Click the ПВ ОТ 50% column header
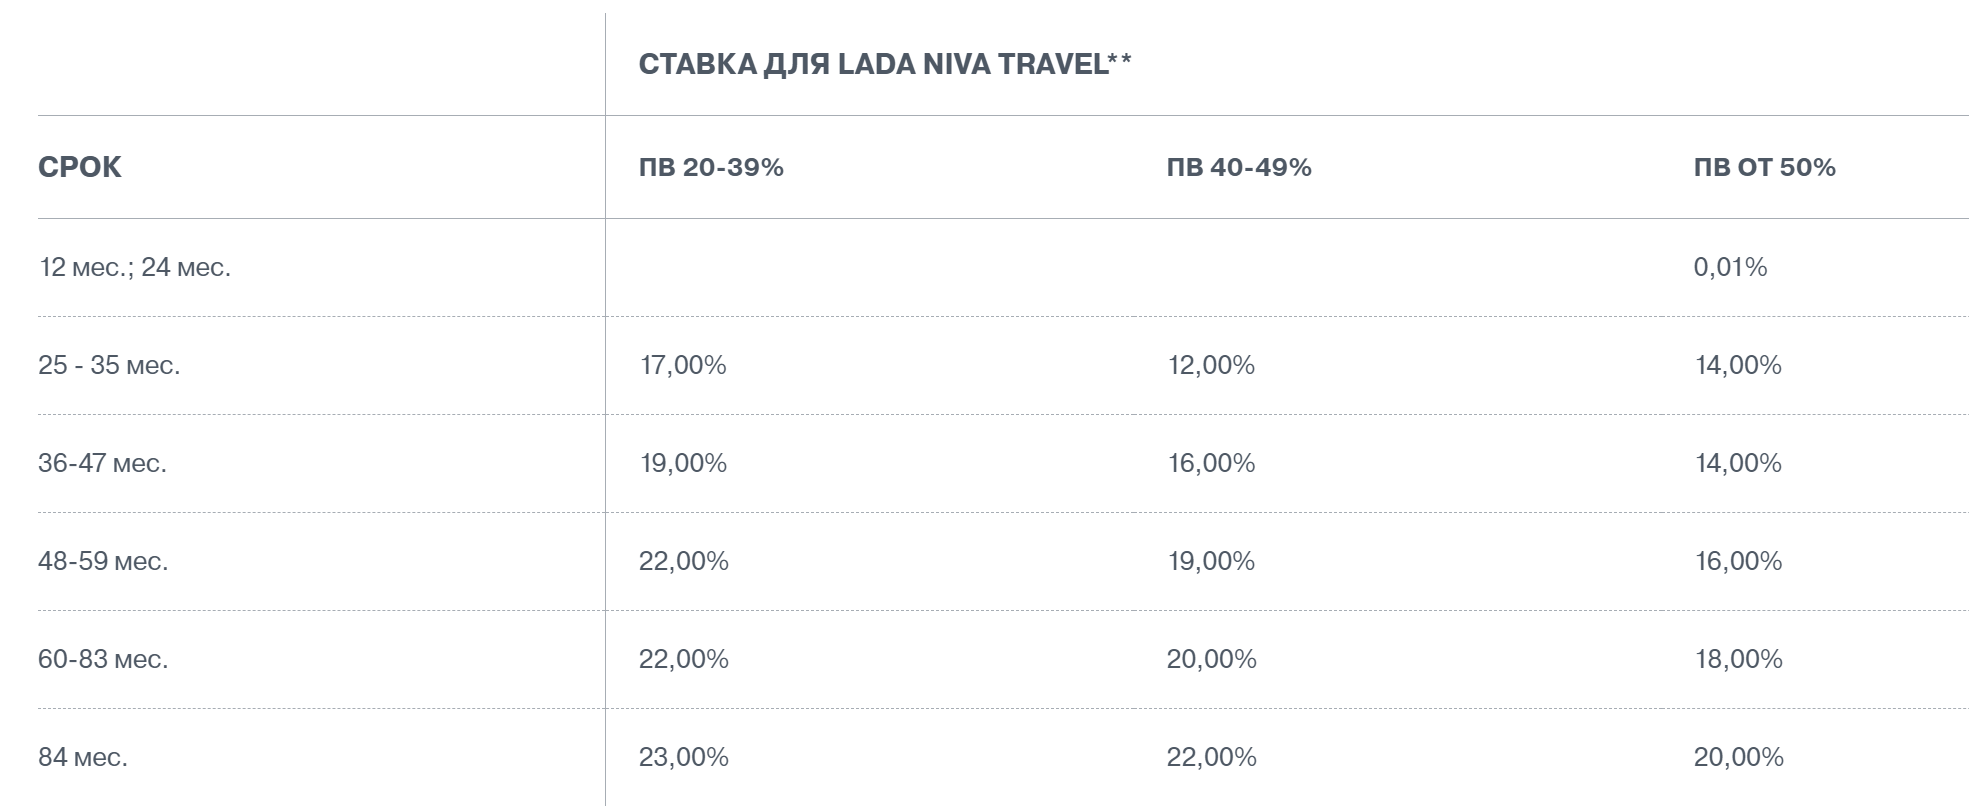This screenshot has height=811, width=1969. [1765, 167]
